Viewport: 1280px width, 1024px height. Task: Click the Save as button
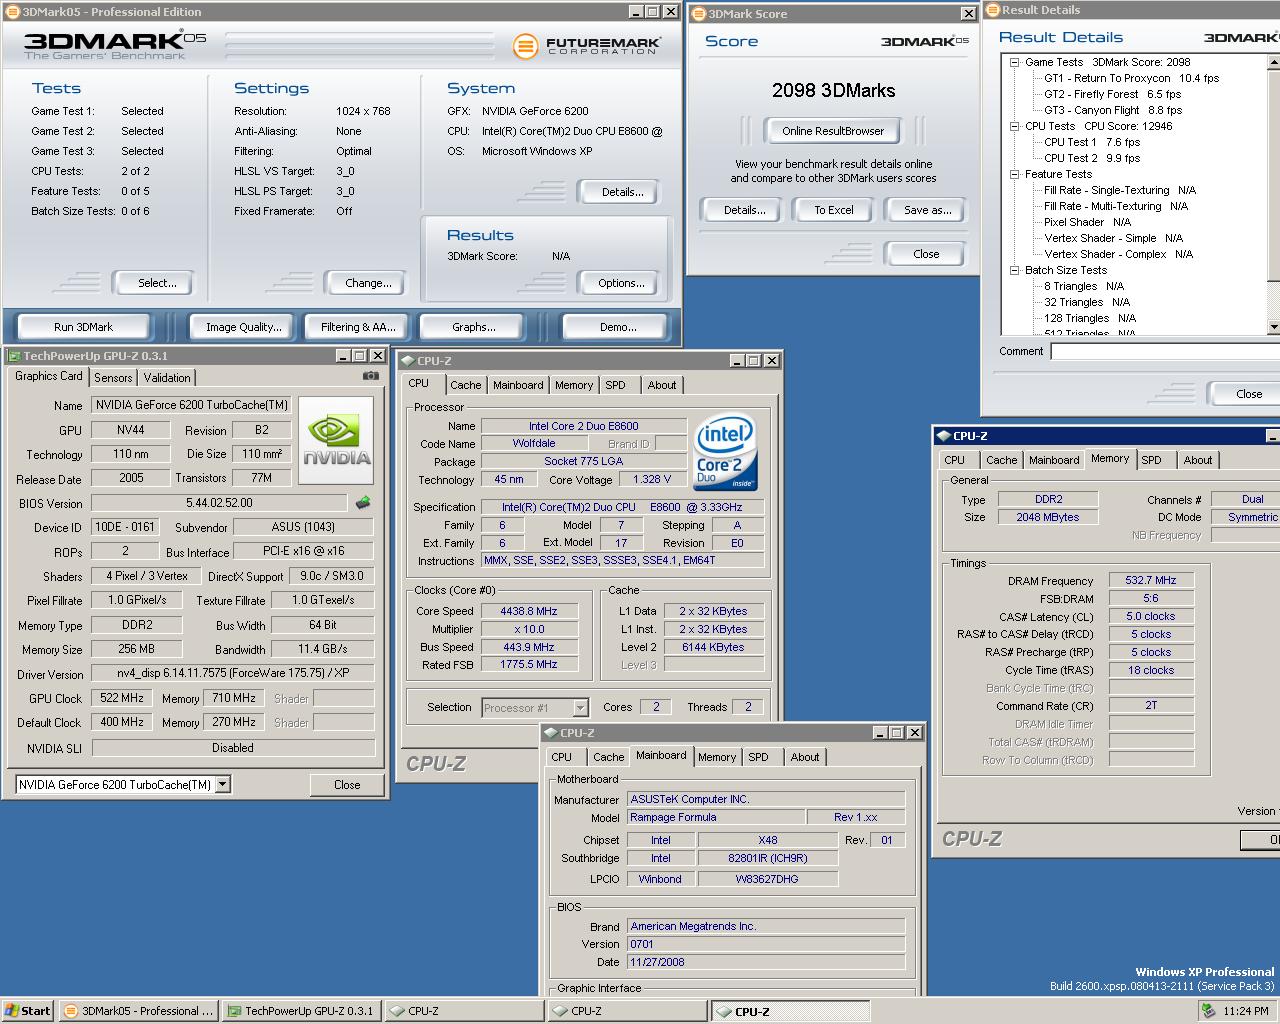tap(927, 210)
